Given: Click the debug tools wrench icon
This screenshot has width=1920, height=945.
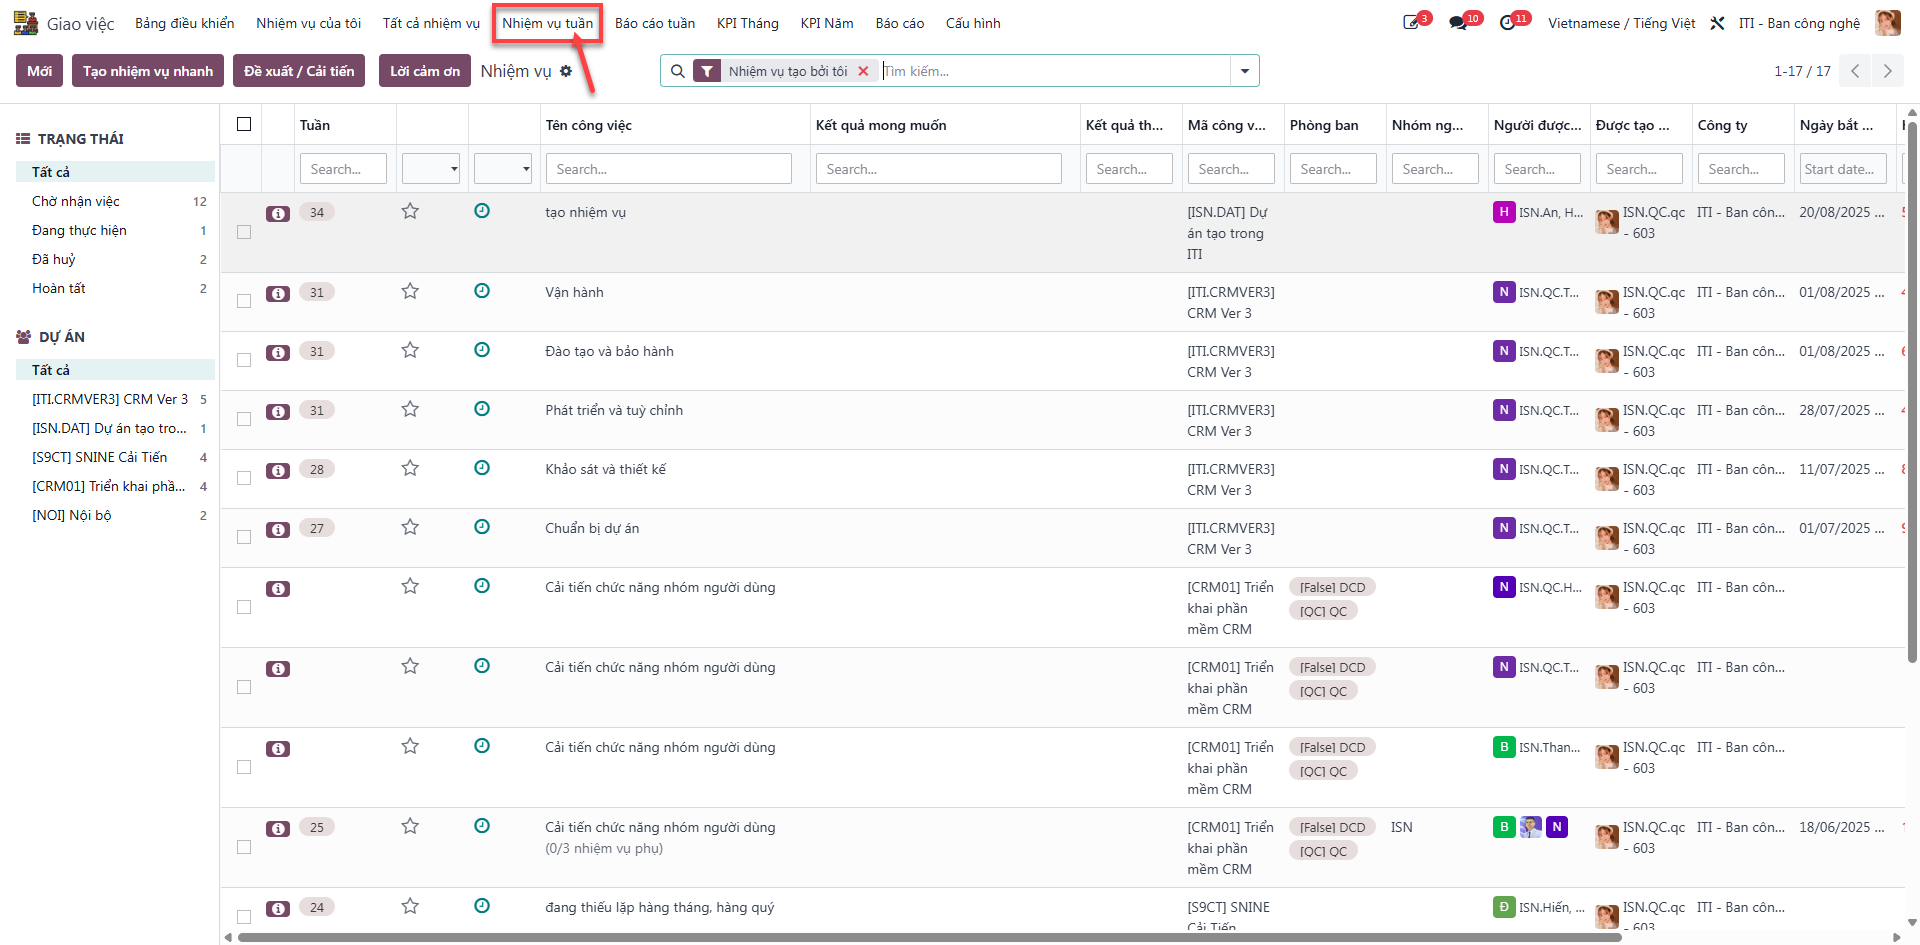Looking at the screenshot, I should point(1717,23).
